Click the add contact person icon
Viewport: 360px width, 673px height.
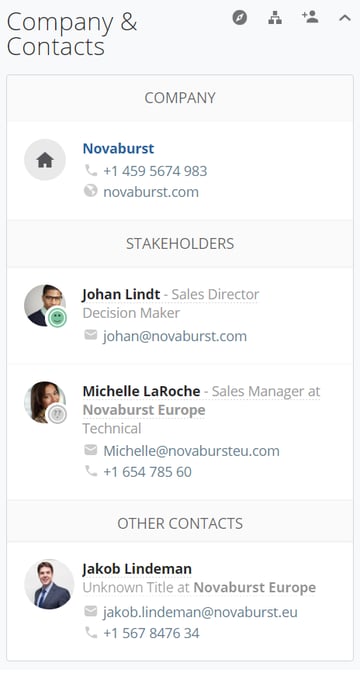coord(310,17)
